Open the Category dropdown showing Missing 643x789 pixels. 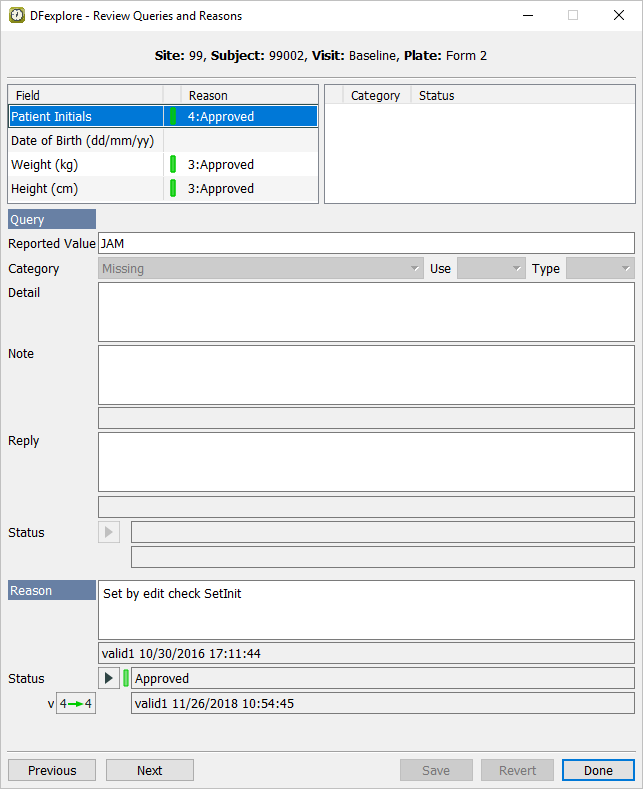(261, 269)
